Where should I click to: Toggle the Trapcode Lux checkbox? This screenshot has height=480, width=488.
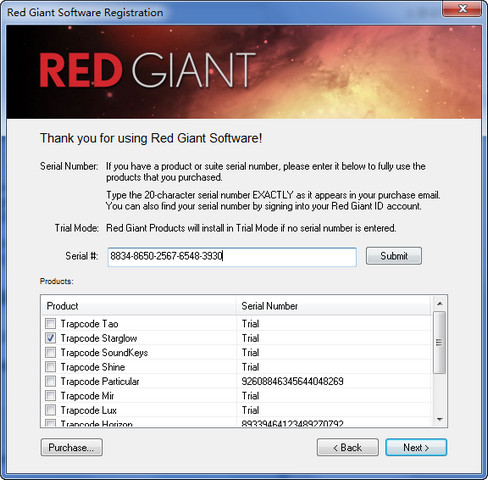[x=50, y=410]
